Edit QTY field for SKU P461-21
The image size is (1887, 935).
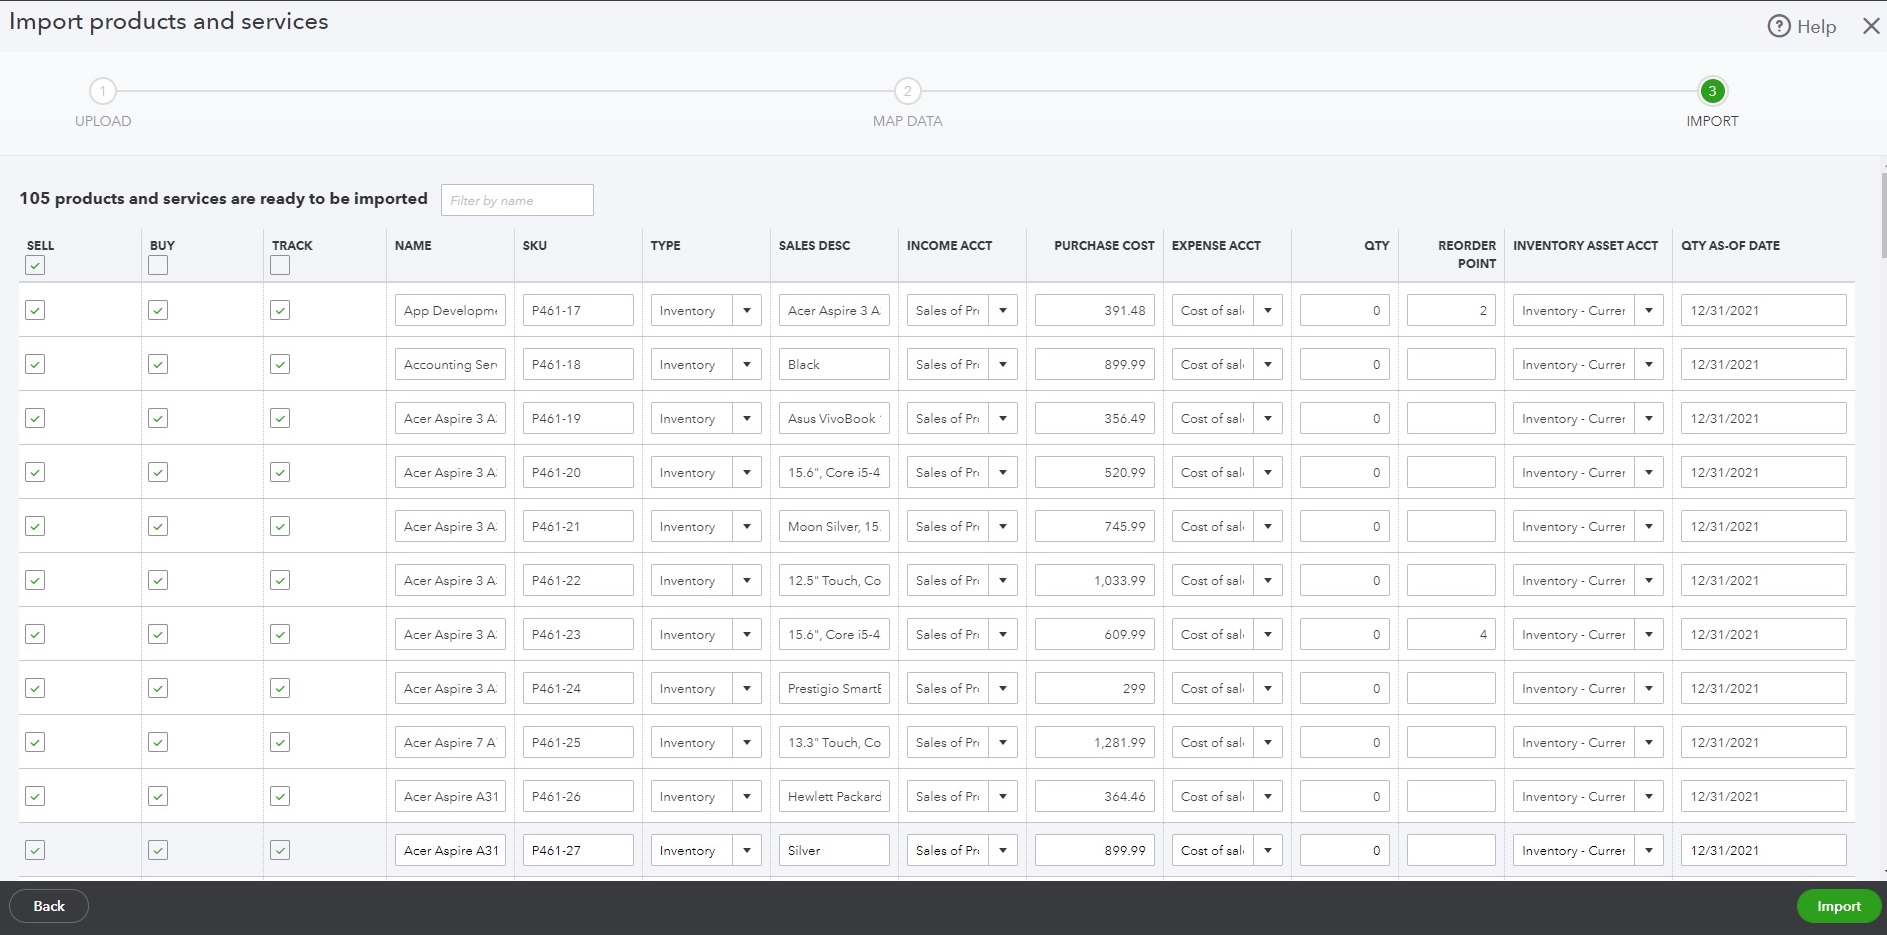(x=1345, y=526)
